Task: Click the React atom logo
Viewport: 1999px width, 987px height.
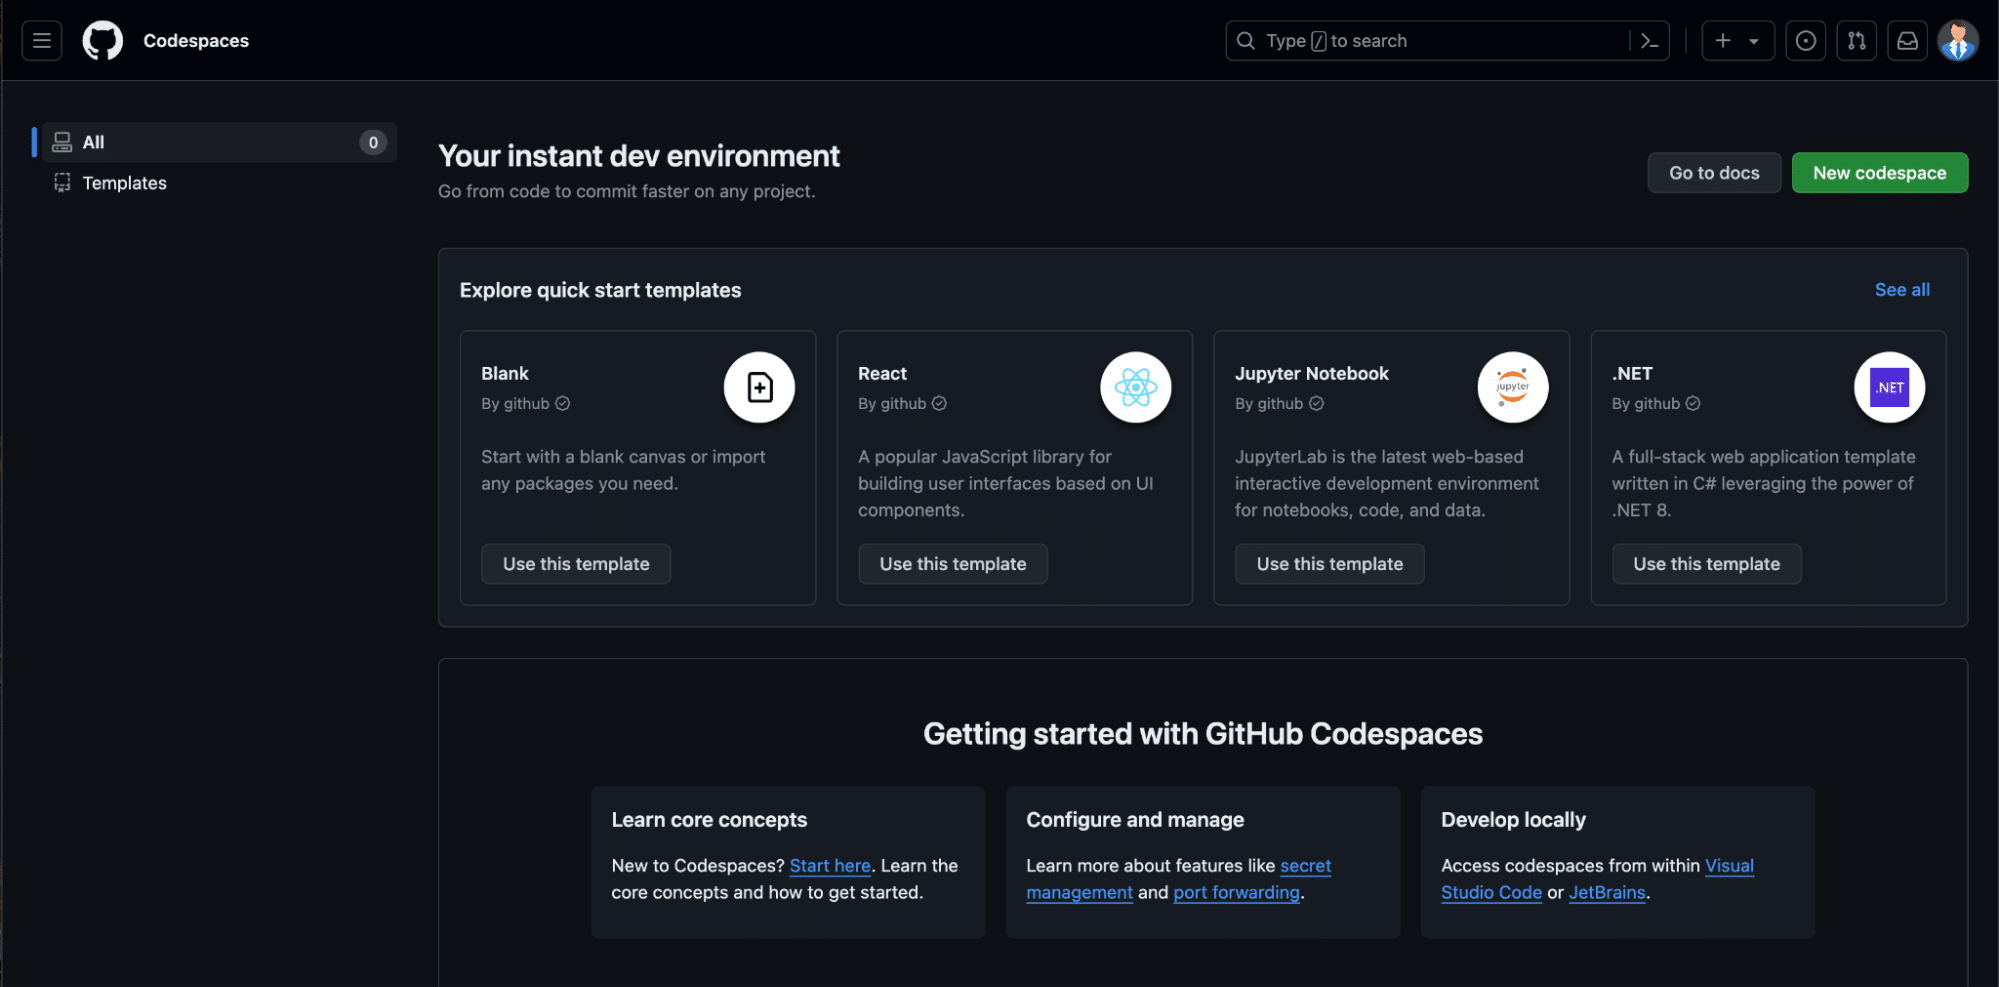Action: (1136, 387)
